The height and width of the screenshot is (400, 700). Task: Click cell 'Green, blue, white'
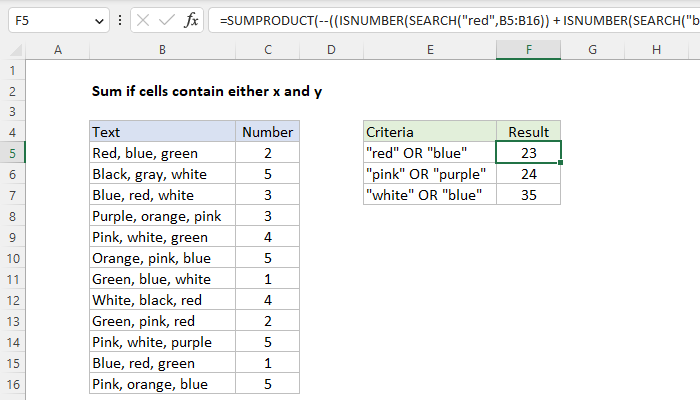(x=162, y=279)
